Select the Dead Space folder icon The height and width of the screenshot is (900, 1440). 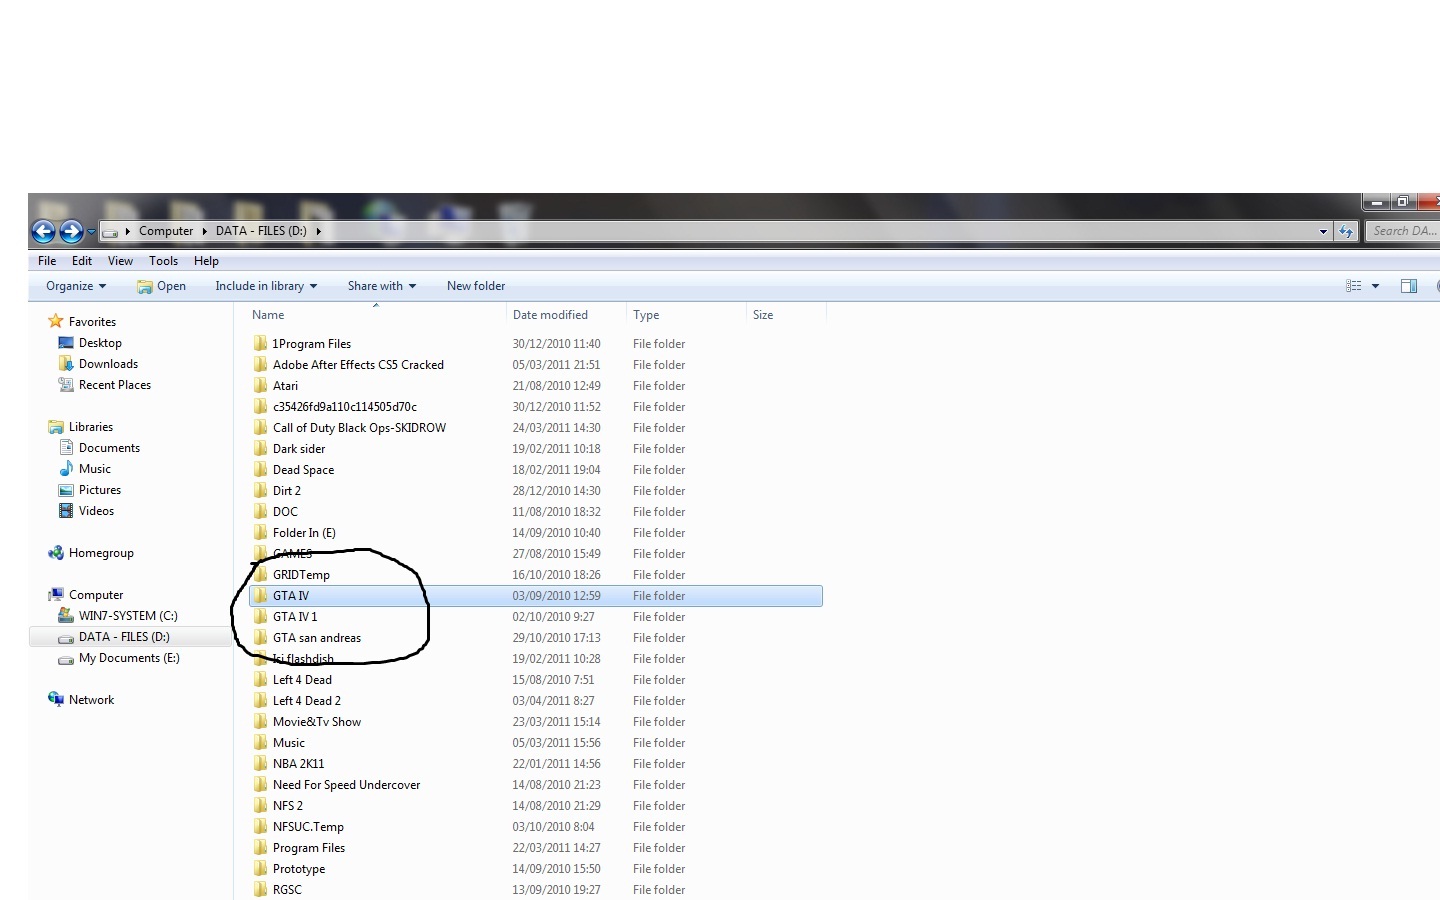[260, 469]
